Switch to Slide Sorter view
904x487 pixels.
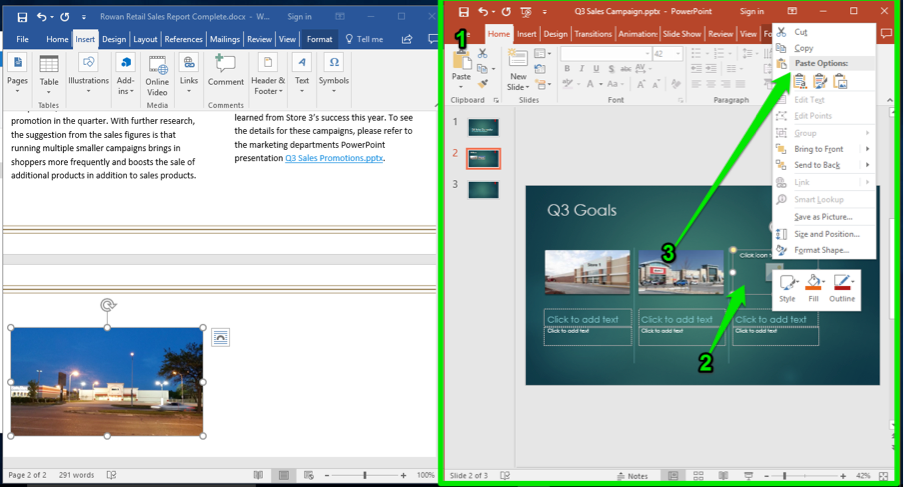coord(698,476)
